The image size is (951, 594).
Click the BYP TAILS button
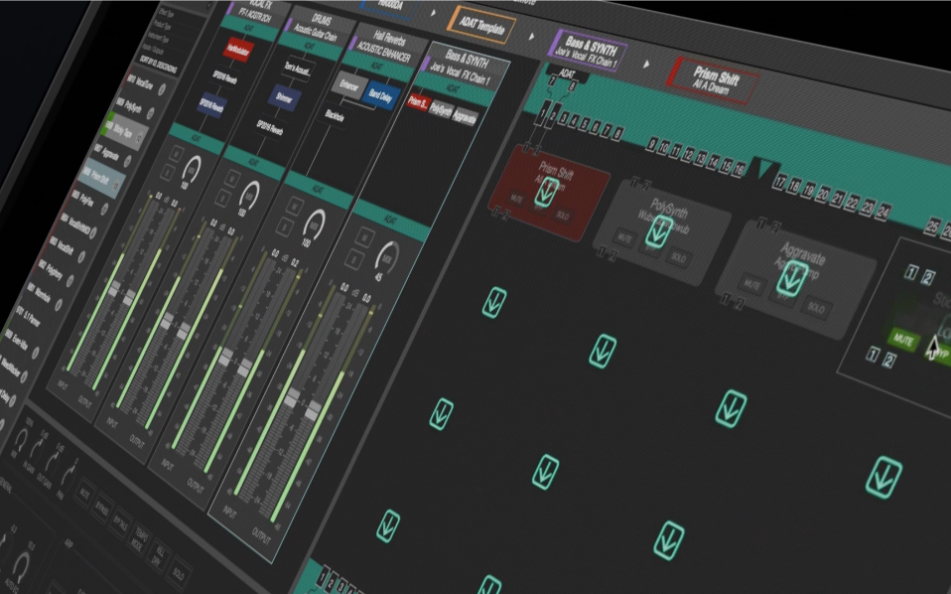(x=122, y=522)
